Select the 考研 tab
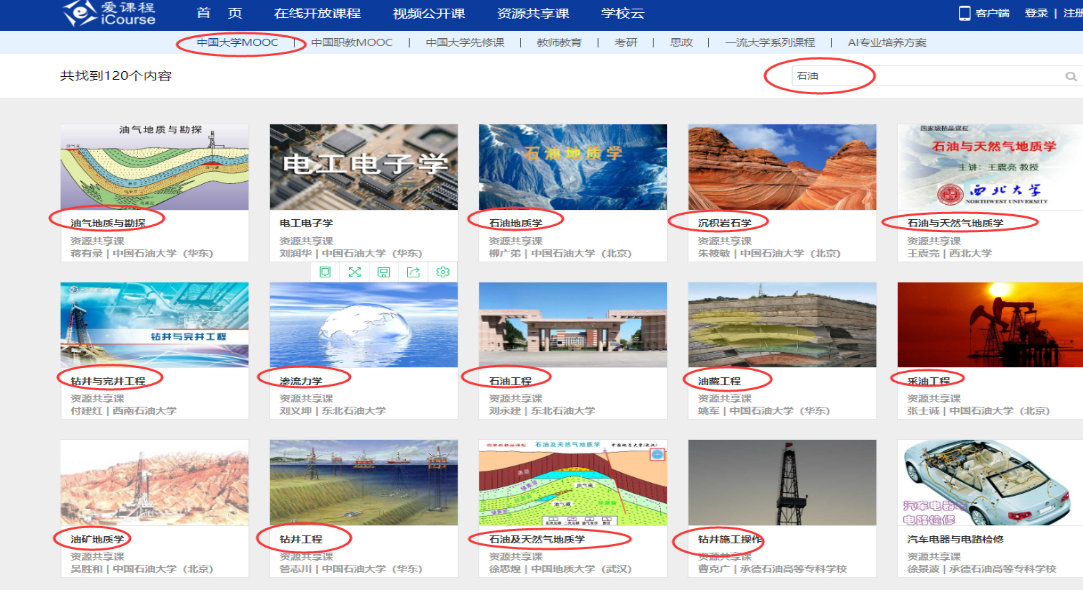The image size is (1083, 590). (x=626, y=42)
